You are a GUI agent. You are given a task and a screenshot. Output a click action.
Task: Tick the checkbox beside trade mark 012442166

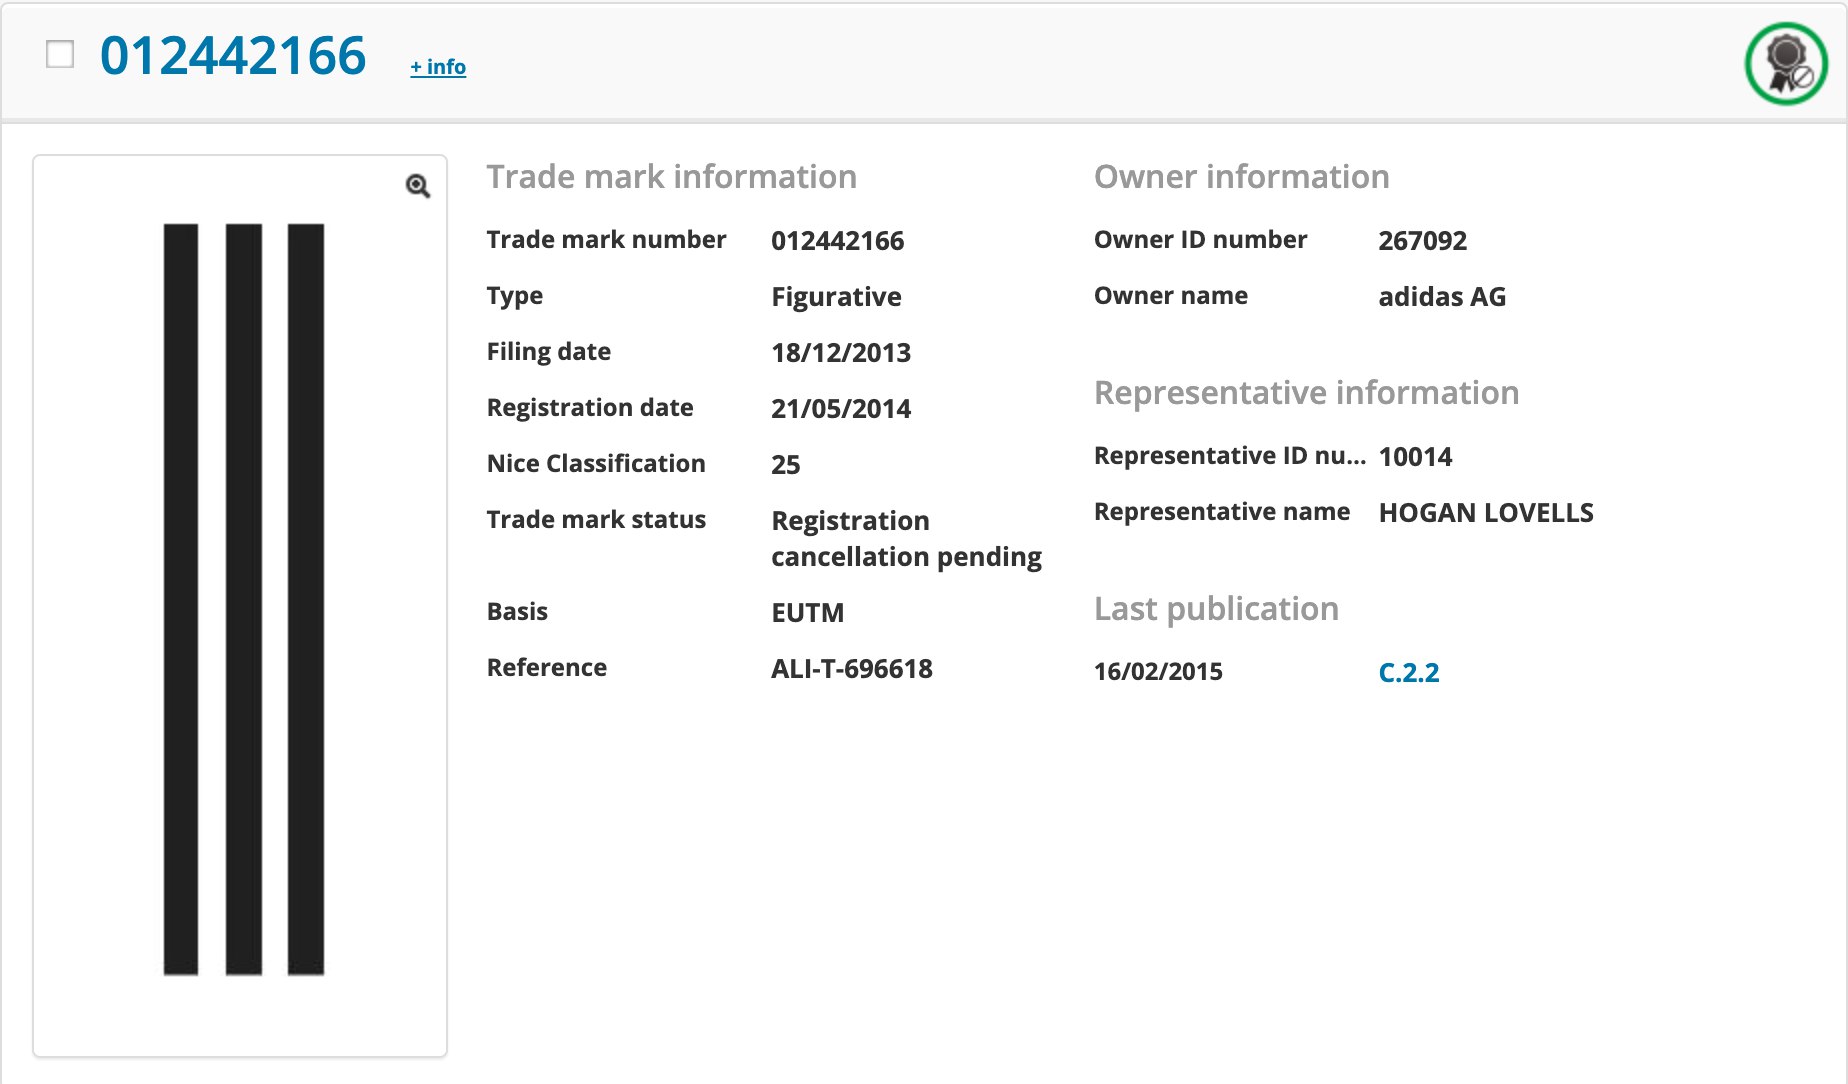60,54
